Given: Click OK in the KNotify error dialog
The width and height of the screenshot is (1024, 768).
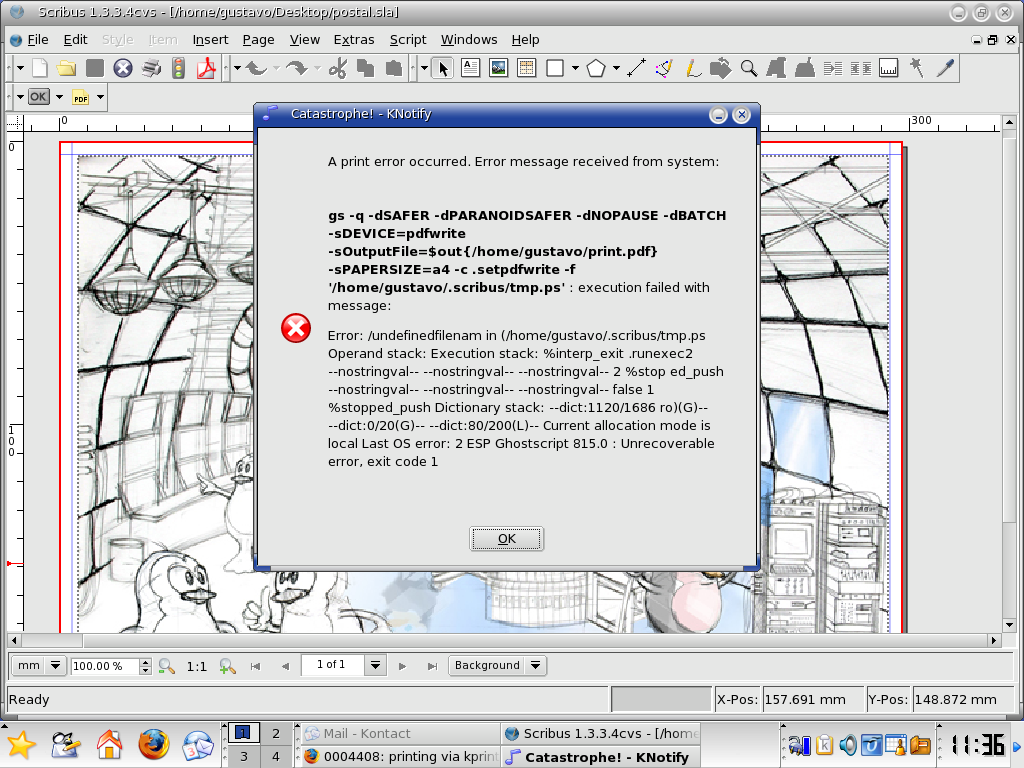Looking at the screenshot, I should coord(506,539).
